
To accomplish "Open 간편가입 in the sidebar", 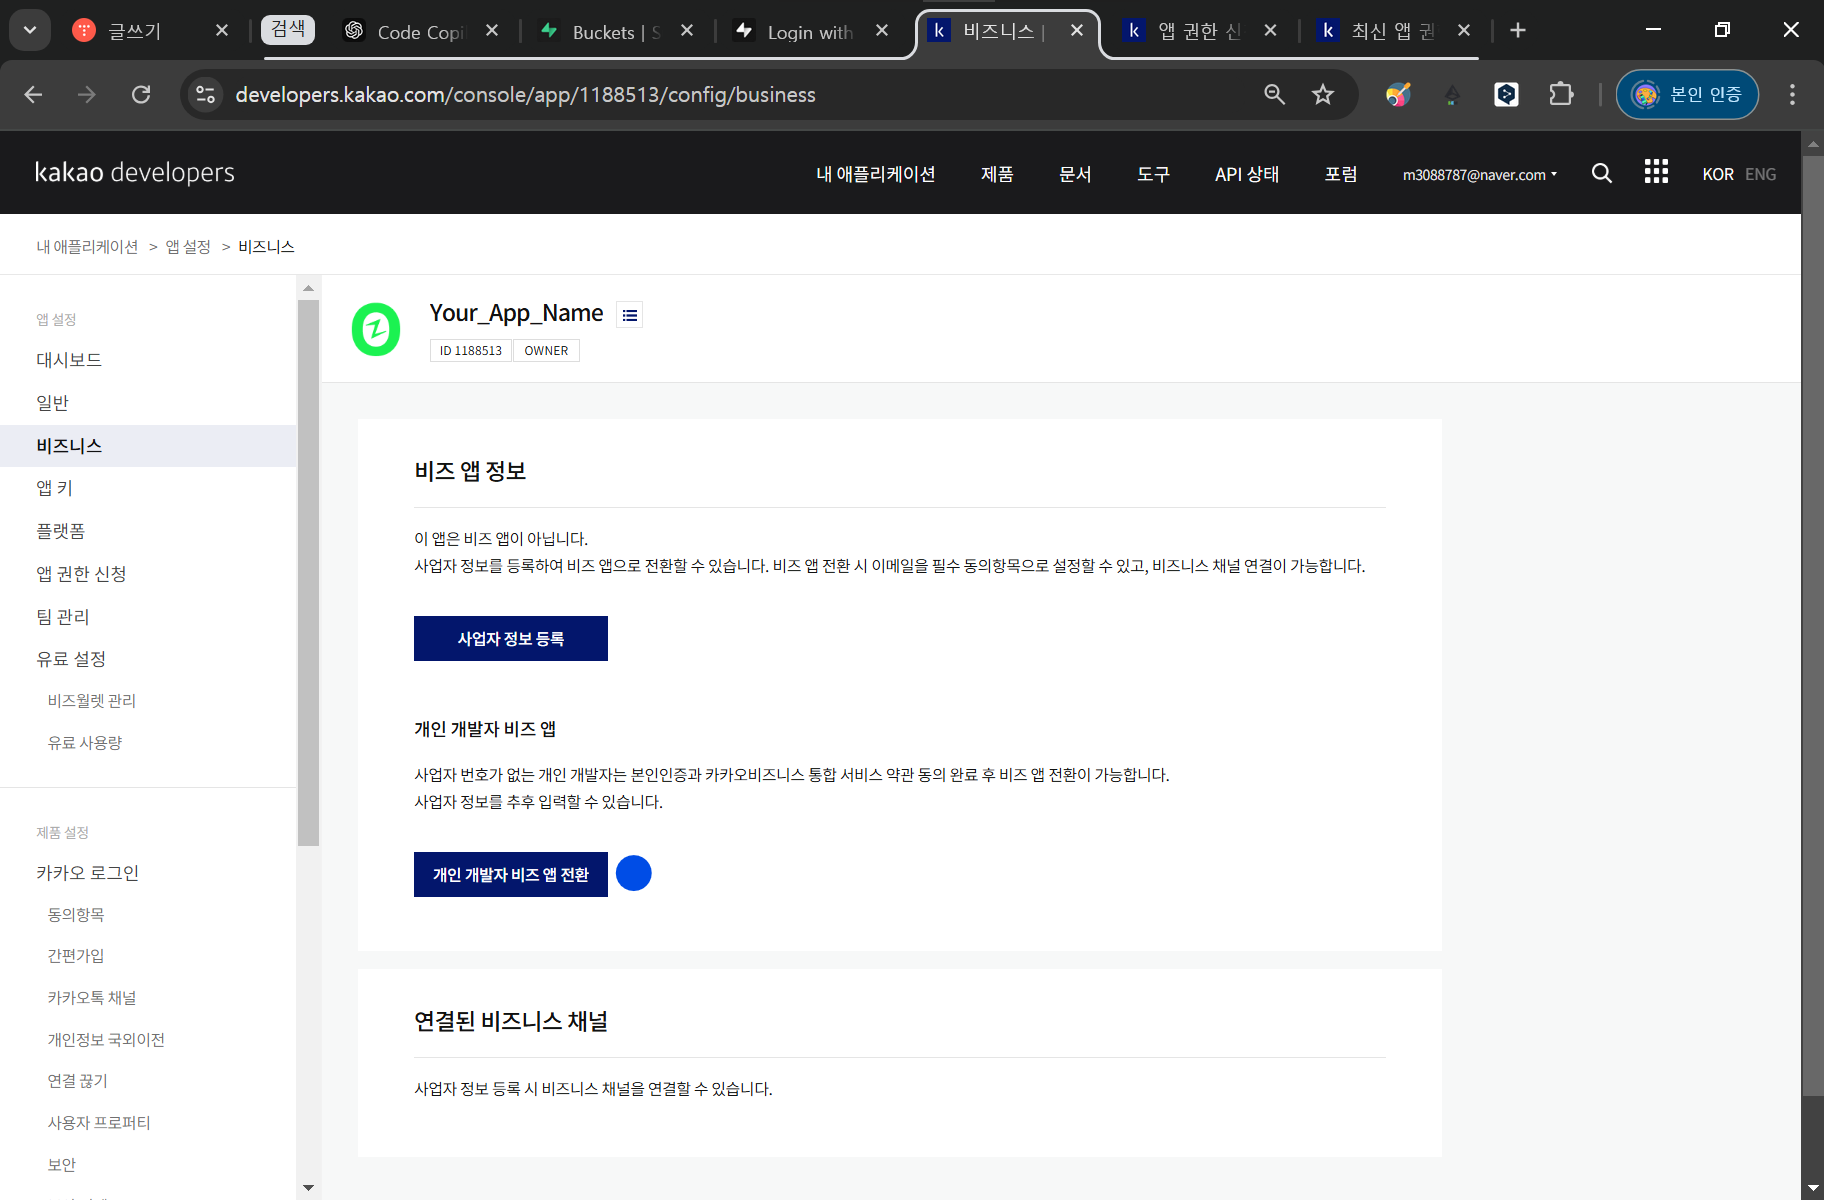I will coord(76,956).
